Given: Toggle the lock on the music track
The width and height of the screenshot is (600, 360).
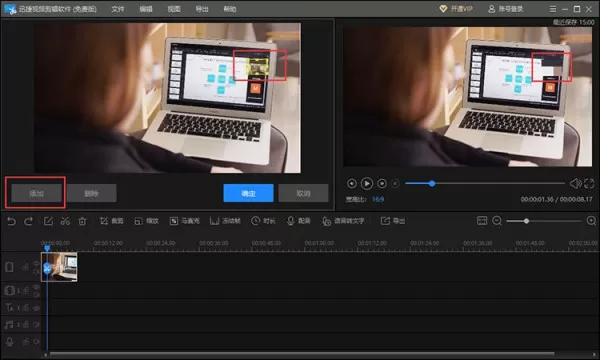Looking at the screenshot, I should (26, 325).
